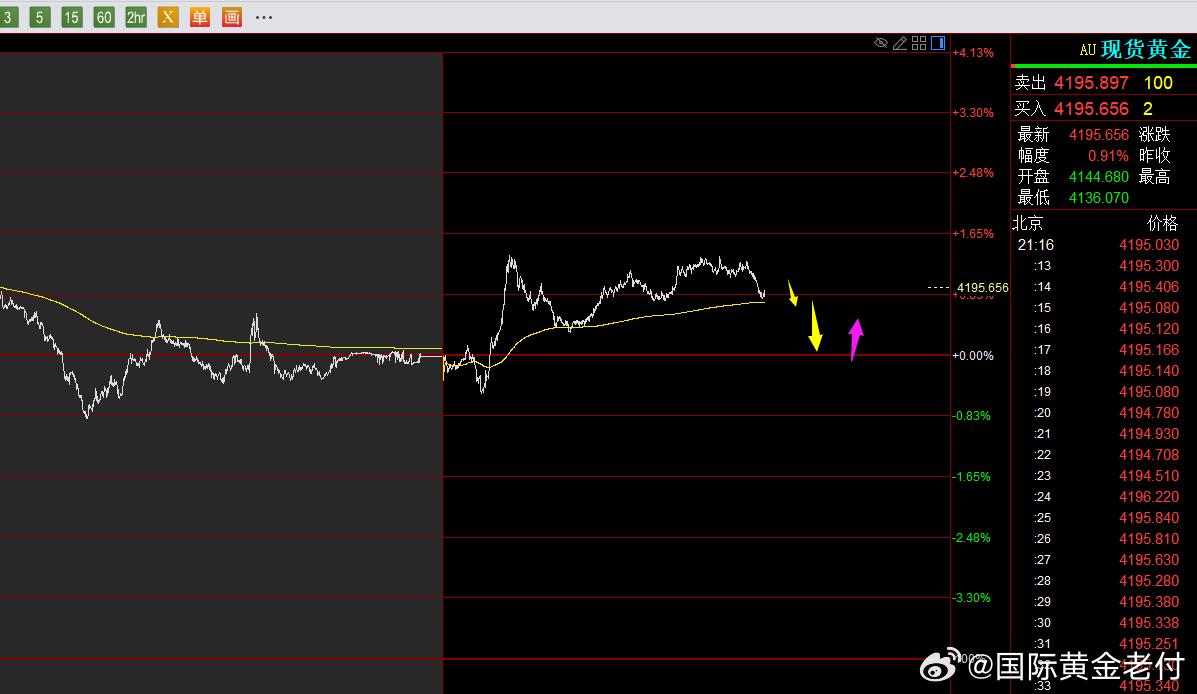
Task: Click the 卖出 sell price 4195.897
Action: (x=1092, y=83)
